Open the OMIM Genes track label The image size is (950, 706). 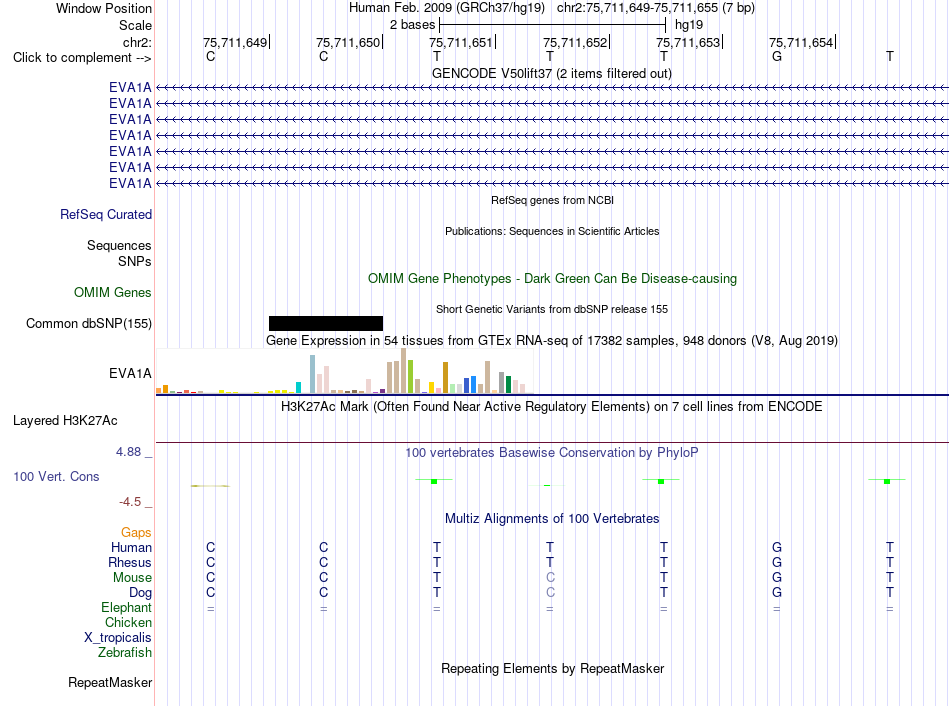click(x=113, y=293)
